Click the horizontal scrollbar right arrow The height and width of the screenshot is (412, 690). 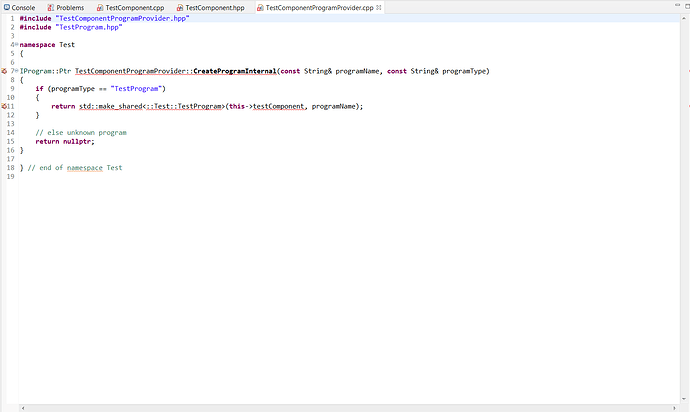[674, 408]
